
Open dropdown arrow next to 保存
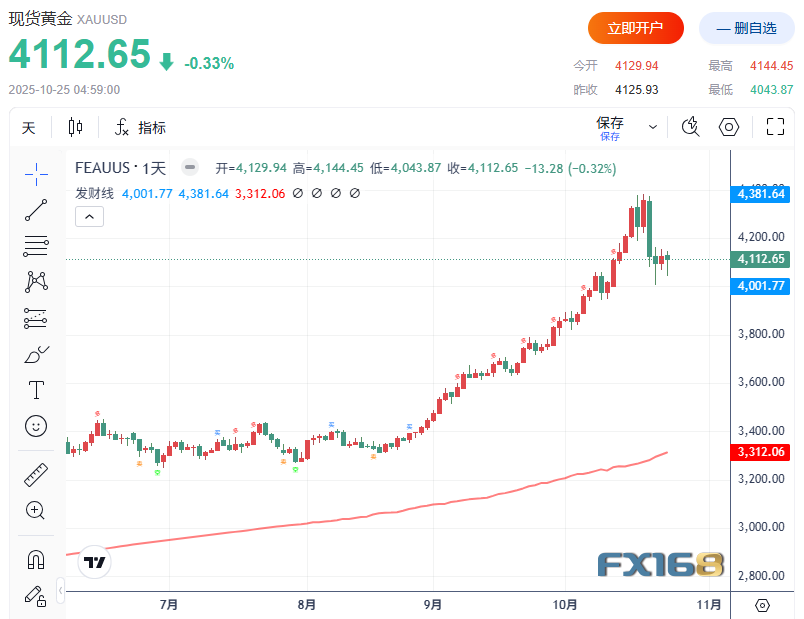click(x=653, y=127)
